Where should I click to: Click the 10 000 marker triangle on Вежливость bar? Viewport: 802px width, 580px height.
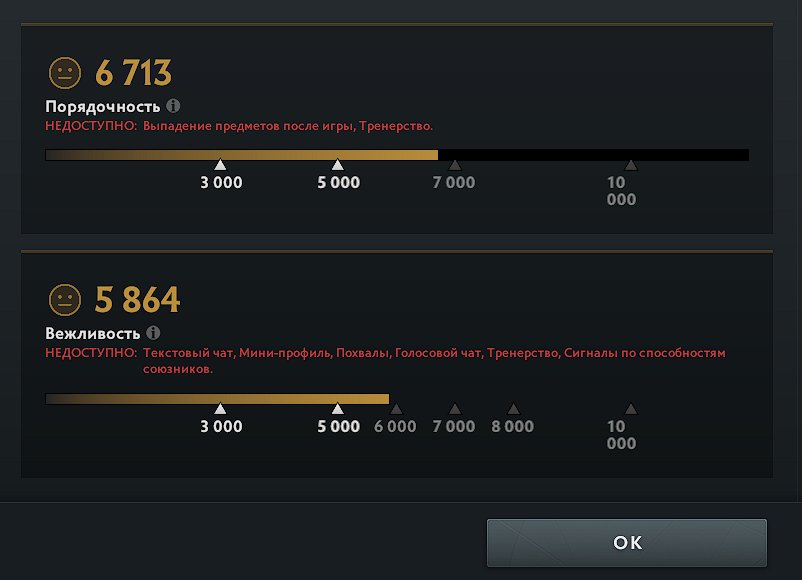(x=631, y=409)
